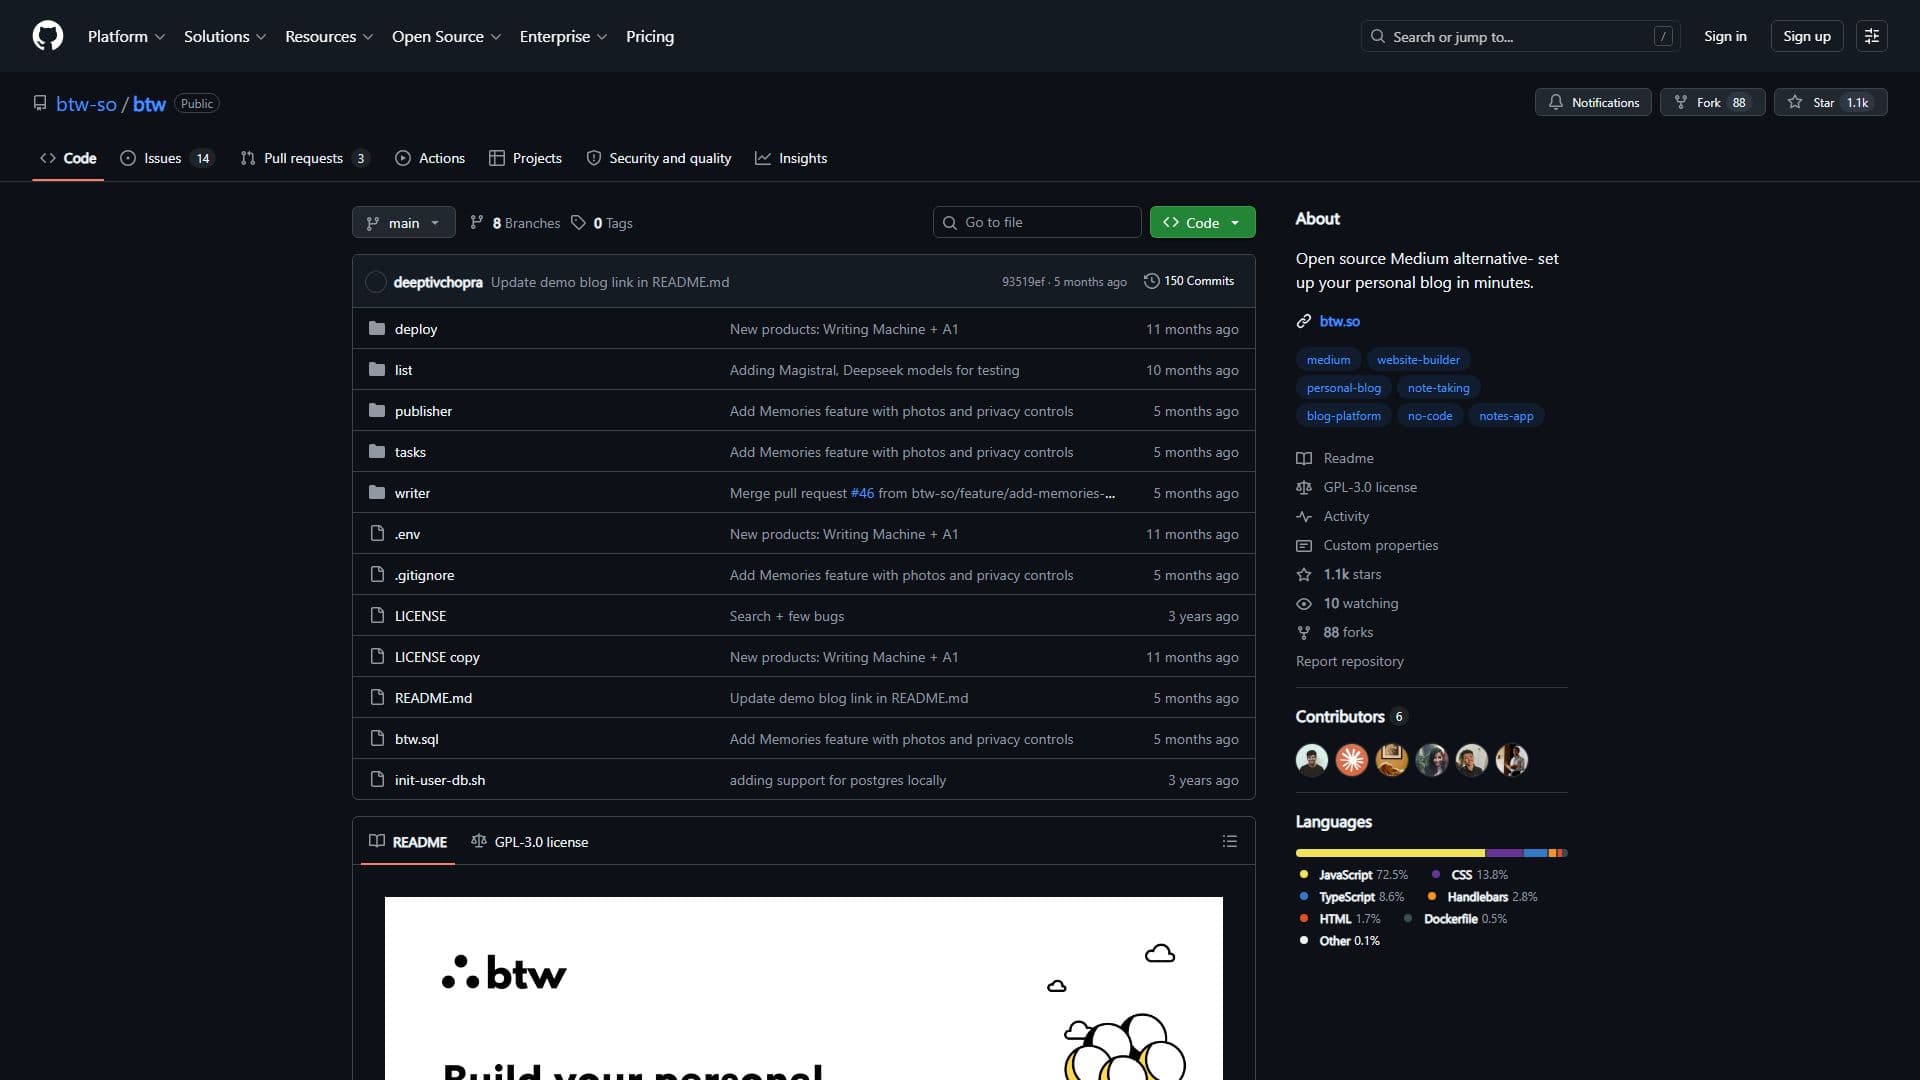Select the README tab below files
This screenshot has width=1920, height=1080.
pos(408,842)
